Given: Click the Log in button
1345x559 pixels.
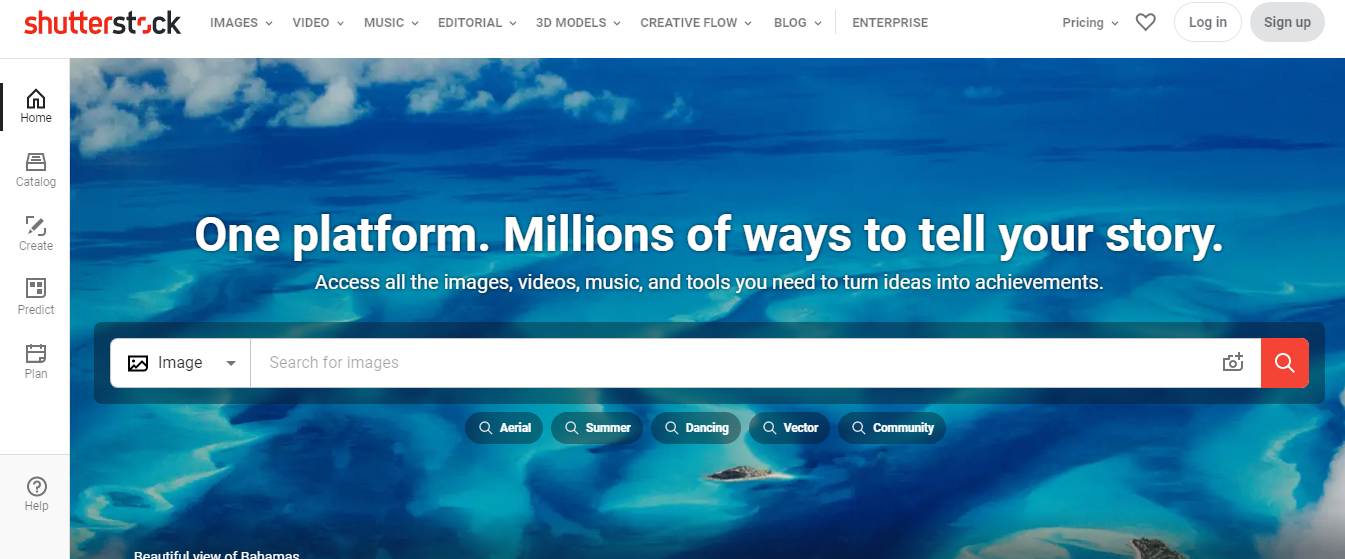Looking at the screenshot, I should (1208, 22).
